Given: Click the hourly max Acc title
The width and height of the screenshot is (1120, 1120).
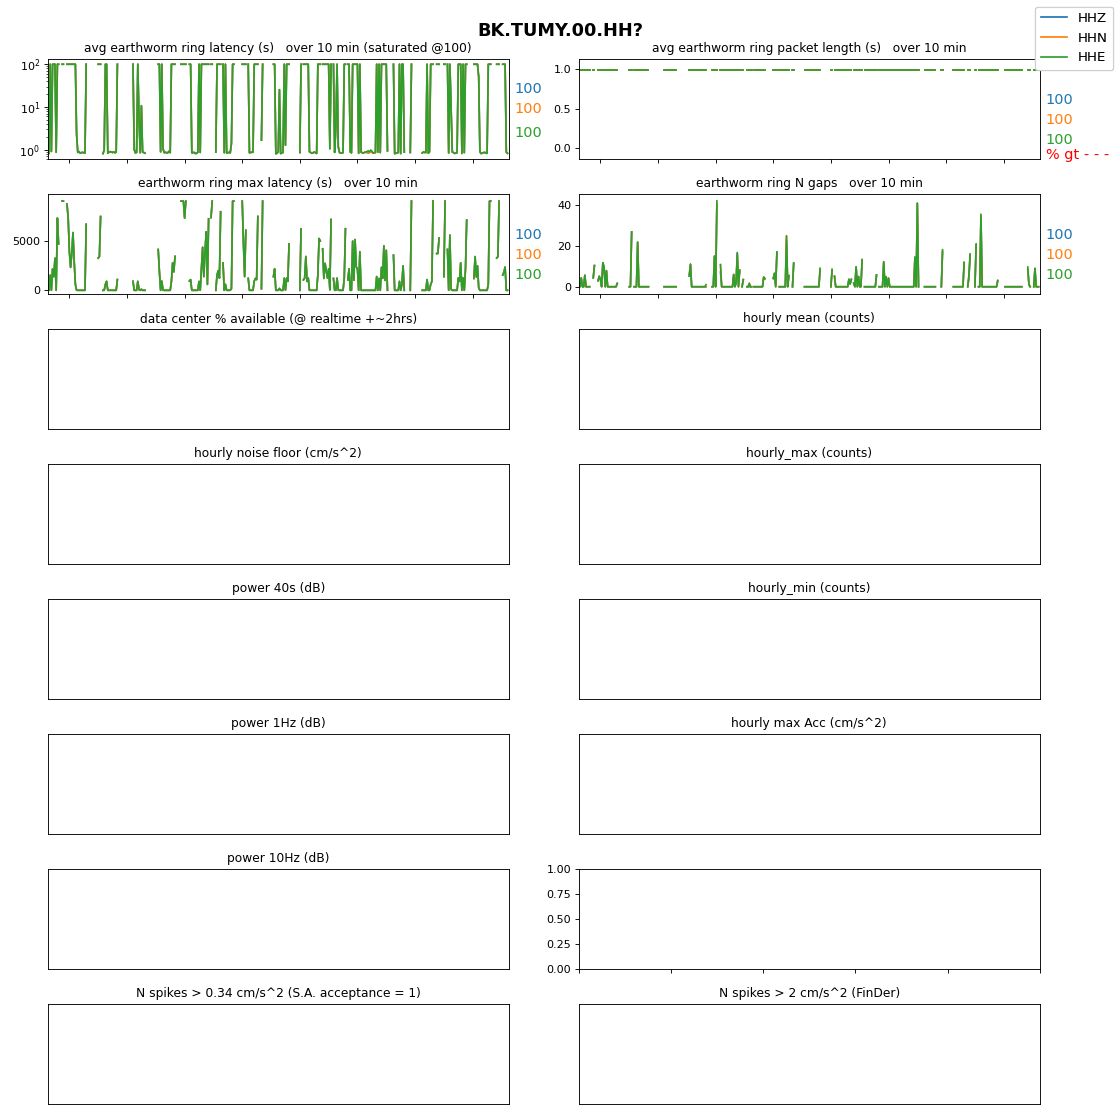Looking at the screenshot, I should pos(809,723).
